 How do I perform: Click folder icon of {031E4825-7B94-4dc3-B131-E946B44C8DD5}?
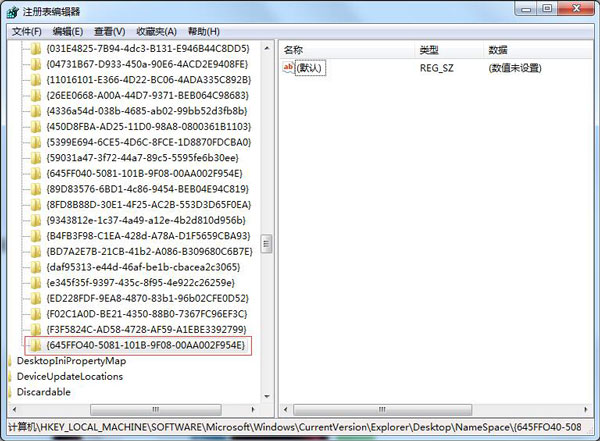pyautogui.click(x=36, y=49)
